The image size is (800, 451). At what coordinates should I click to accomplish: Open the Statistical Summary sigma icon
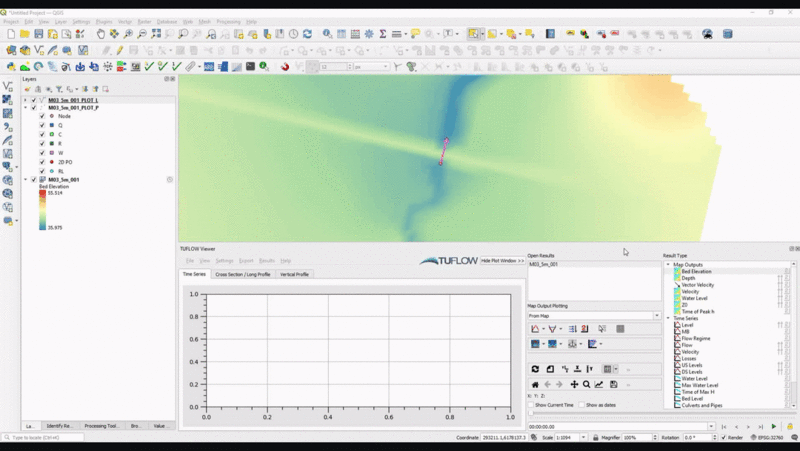pos(382,34)
